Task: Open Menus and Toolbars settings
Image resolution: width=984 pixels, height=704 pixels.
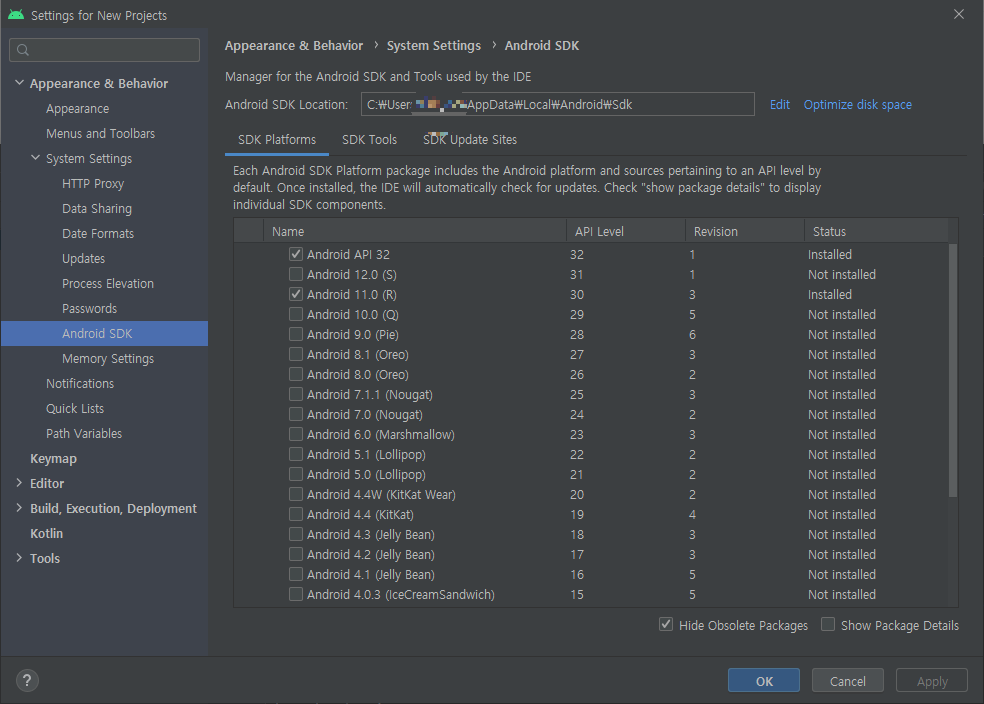Action: (100, 134)
